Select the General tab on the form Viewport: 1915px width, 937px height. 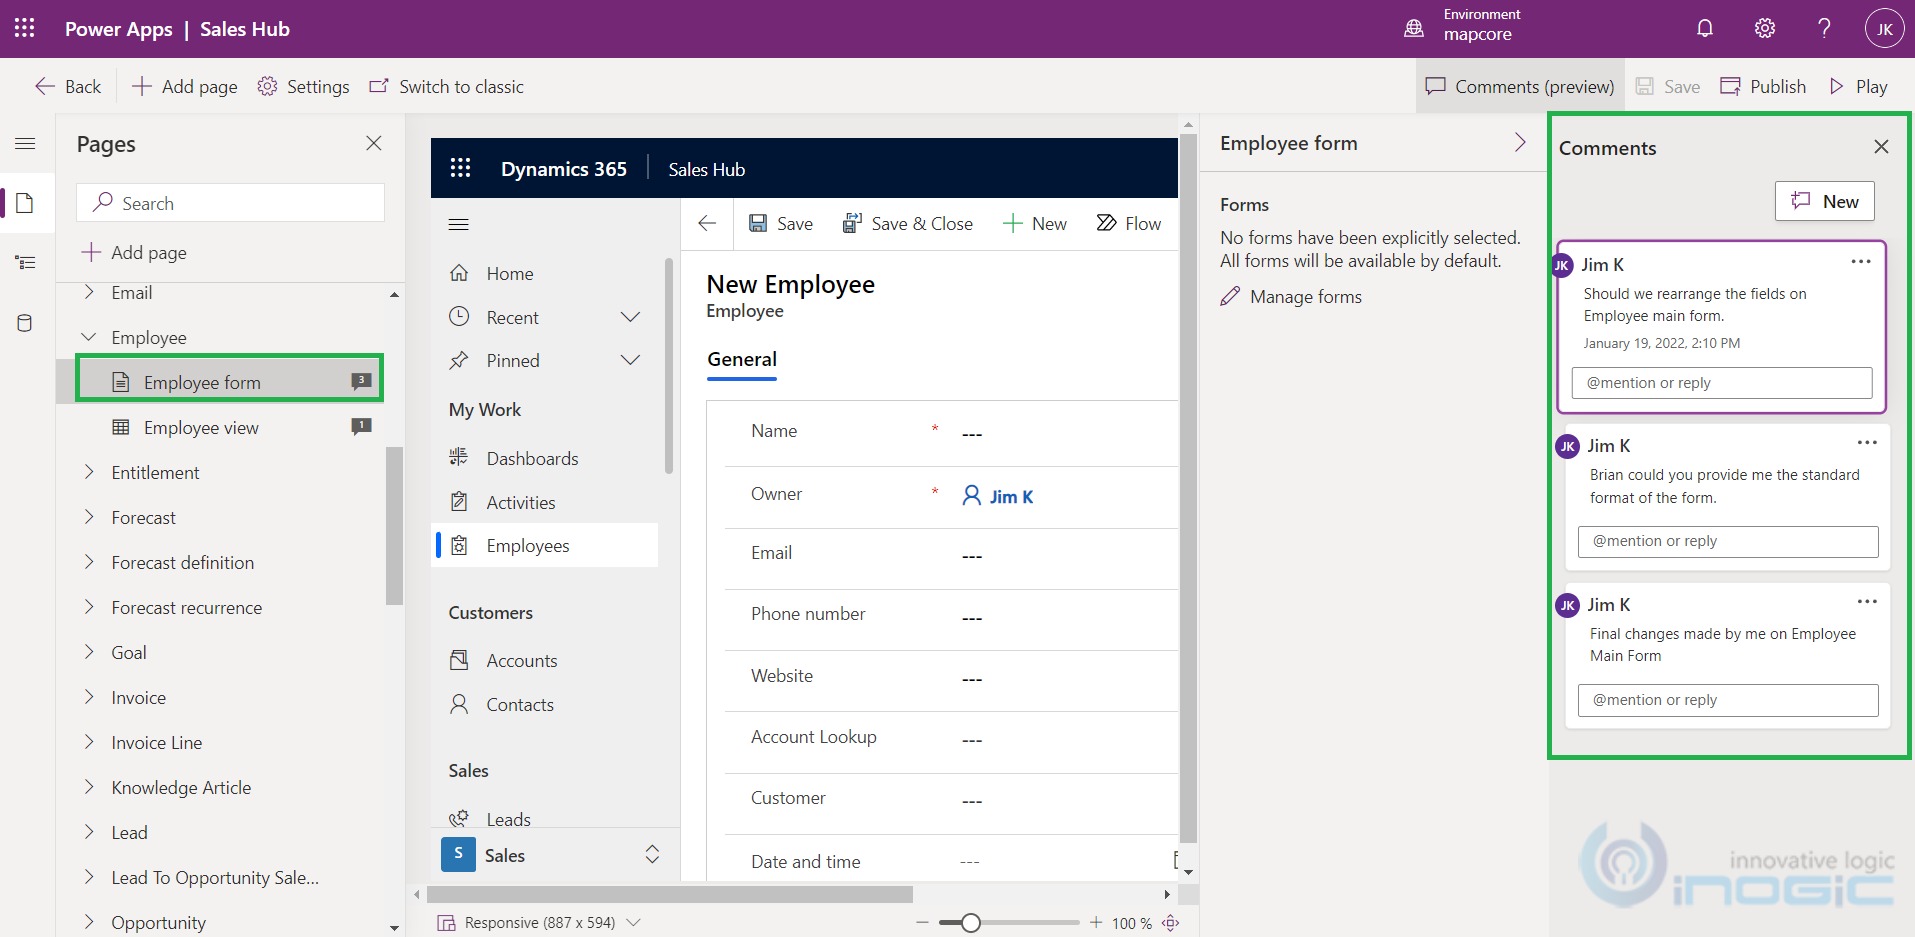click(742, 360)
